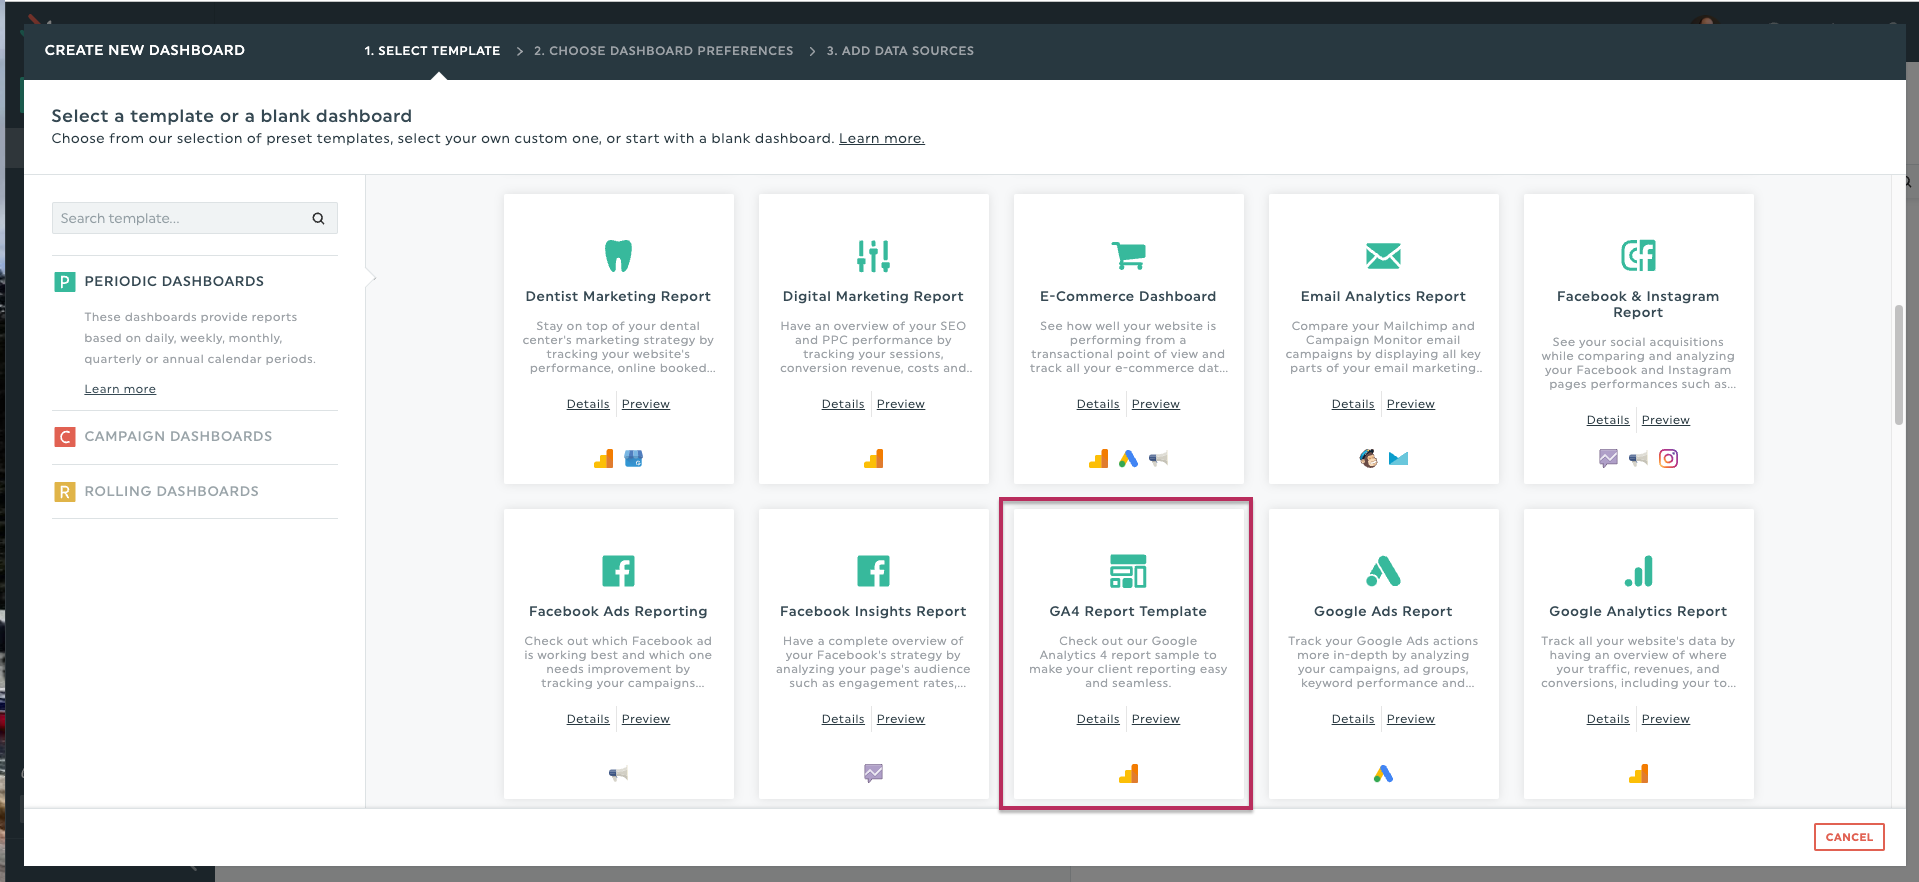
Task: Click Google Ads source icon on Google Ads Report card
Action: (1383, 774)
